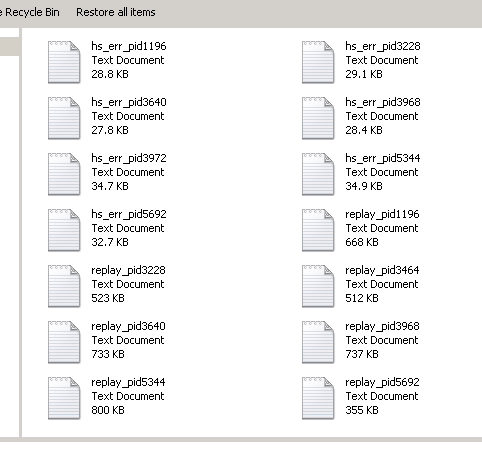Click the 29.1 KB size text

pyautogui.click(x=364, y=74)
